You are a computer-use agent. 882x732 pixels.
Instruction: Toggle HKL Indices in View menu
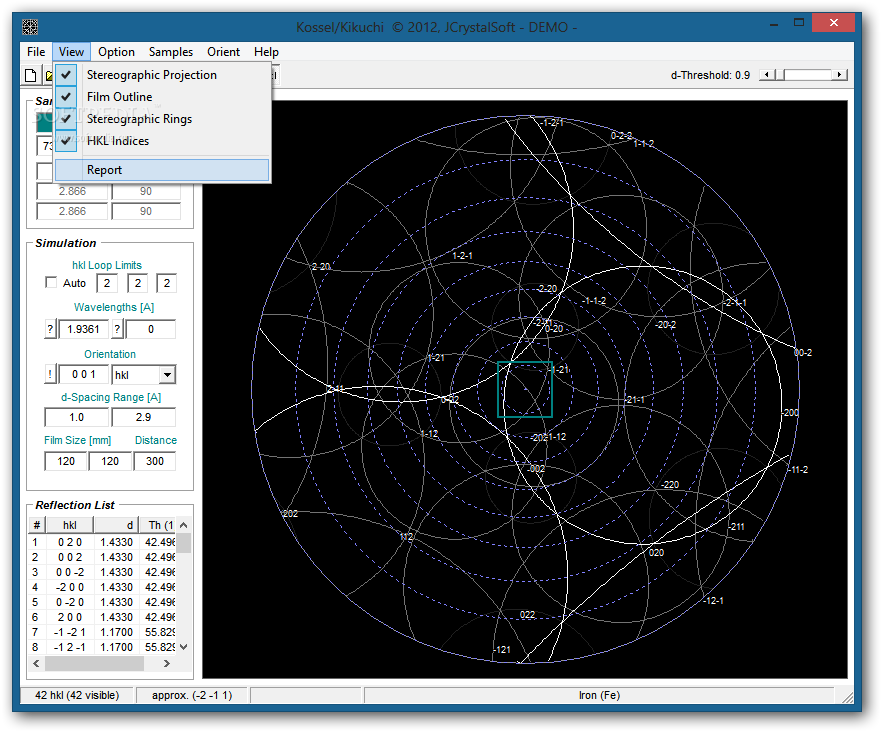click(x=162, y=141)
